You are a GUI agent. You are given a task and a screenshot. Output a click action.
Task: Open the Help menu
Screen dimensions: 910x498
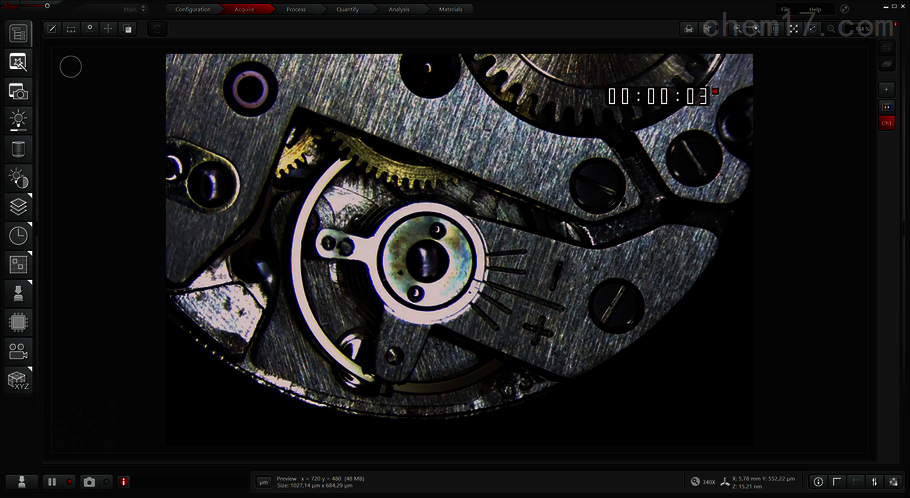pyautogui.click(x=814, y=9)
